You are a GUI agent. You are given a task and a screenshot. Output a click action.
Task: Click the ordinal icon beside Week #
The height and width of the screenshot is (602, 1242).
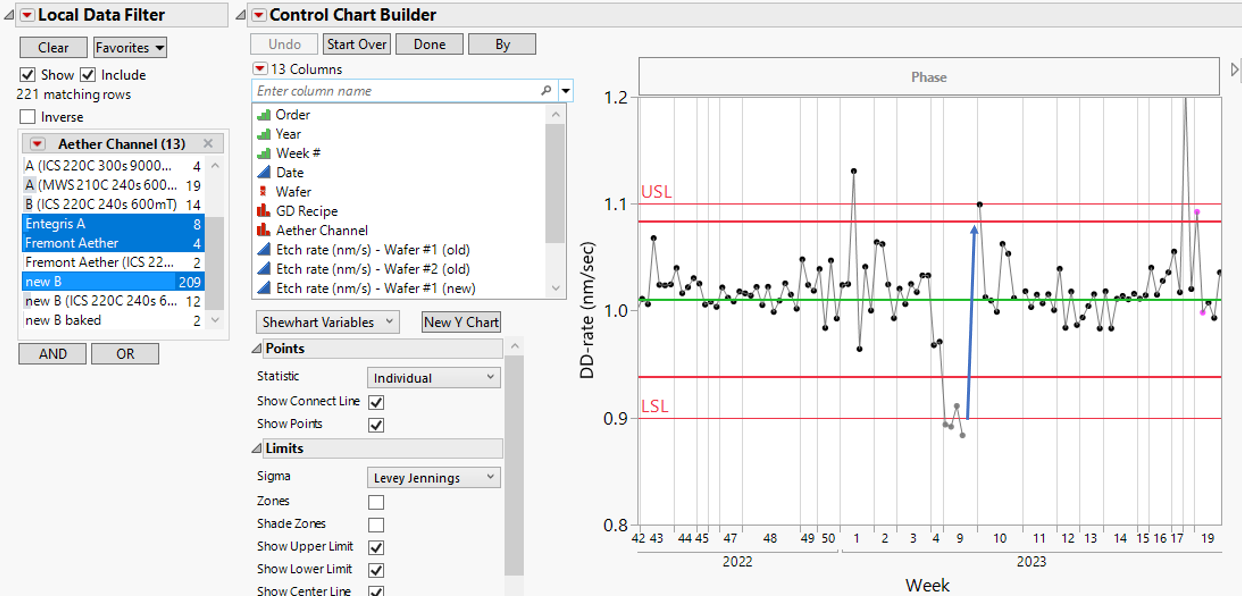(266, 152)
